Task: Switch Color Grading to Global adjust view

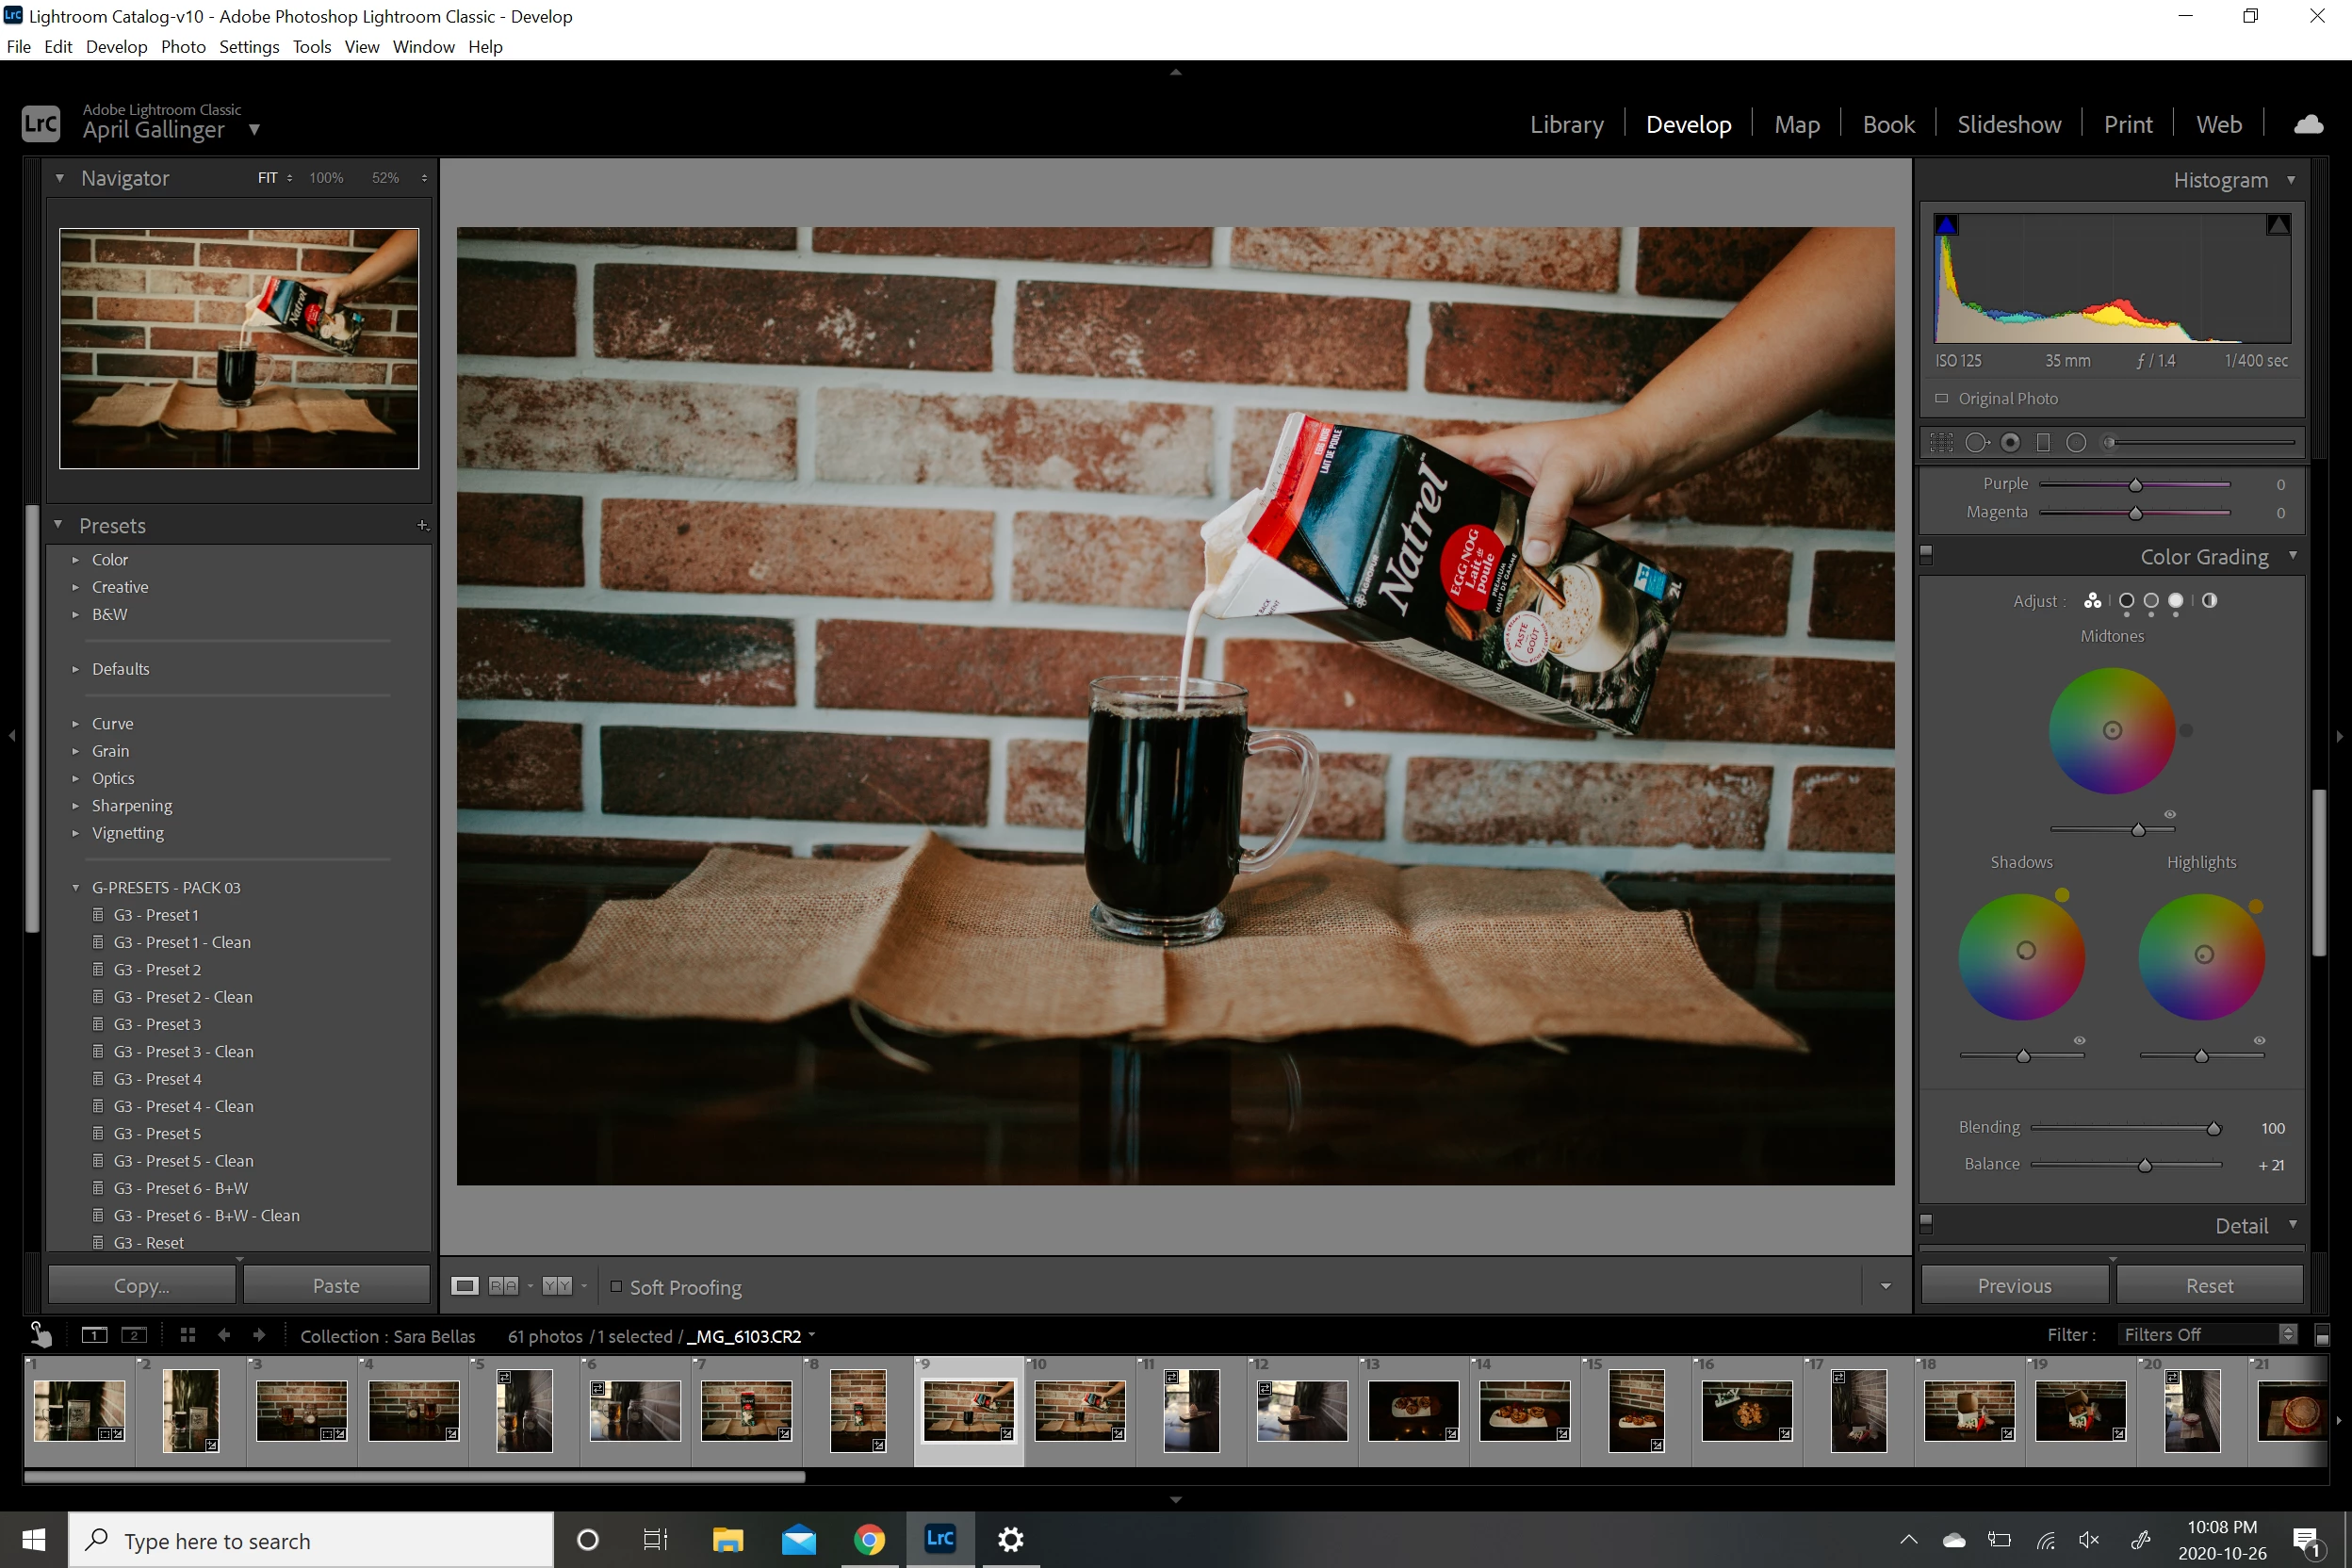Action: 2209,601
